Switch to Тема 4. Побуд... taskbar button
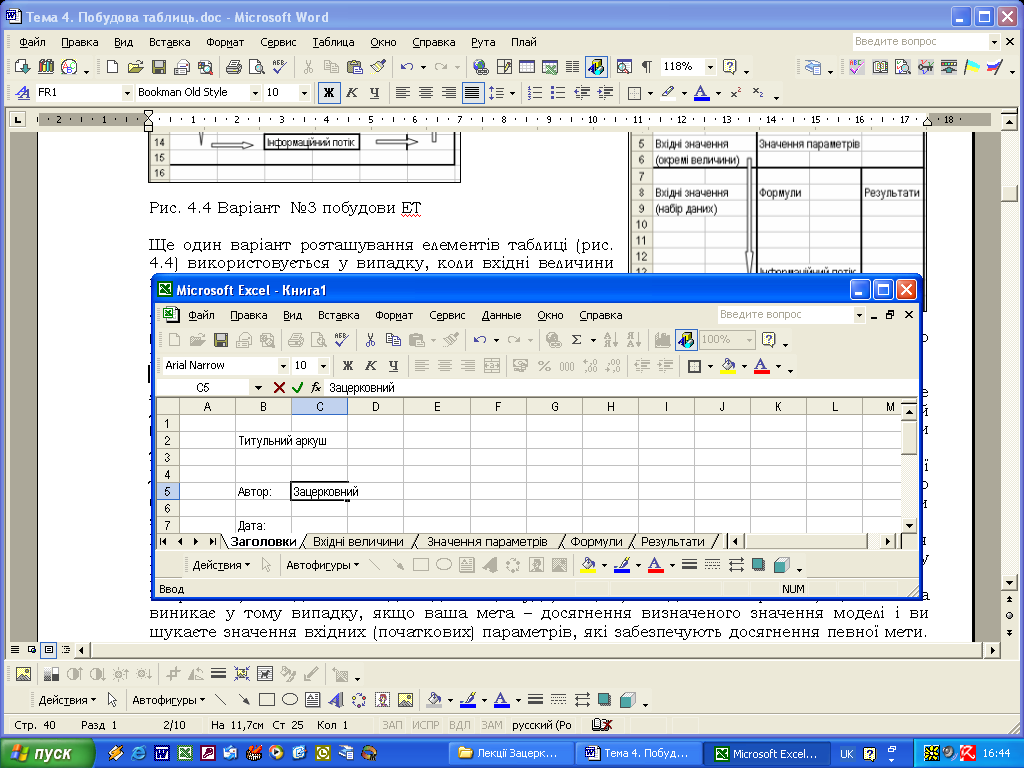The width and height of the screenshot is (1024, 768). coord(639,754)
